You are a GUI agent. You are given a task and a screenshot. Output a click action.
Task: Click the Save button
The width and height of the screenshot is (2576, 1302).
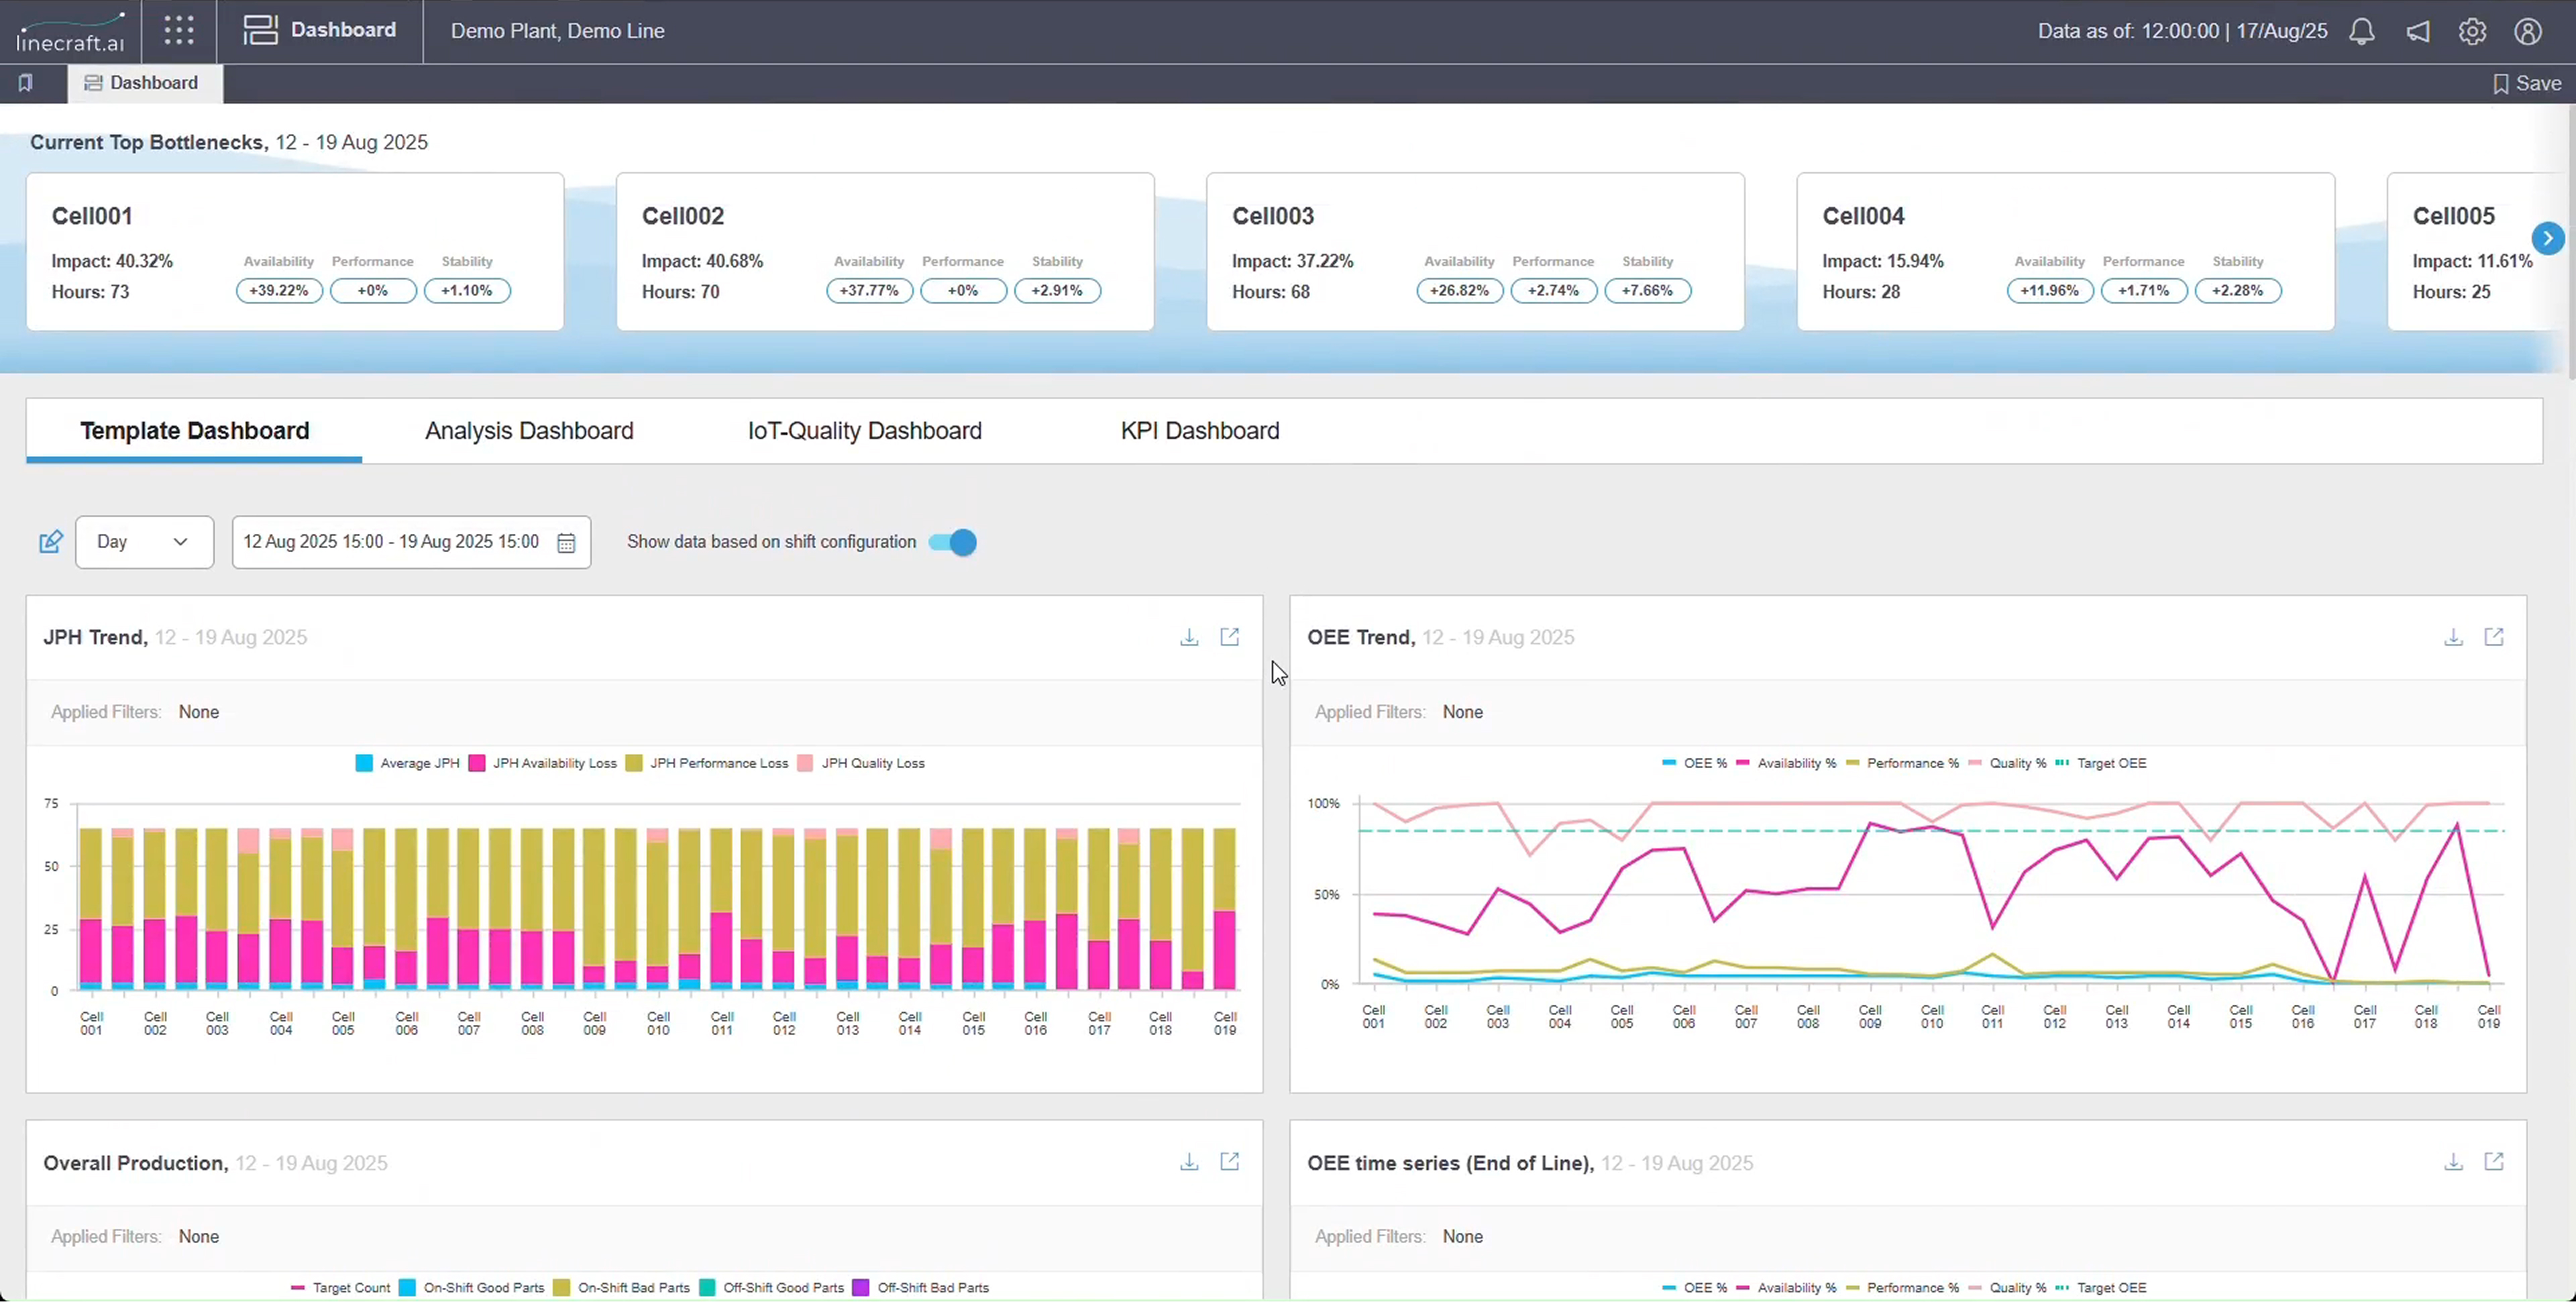point(2527,84)
